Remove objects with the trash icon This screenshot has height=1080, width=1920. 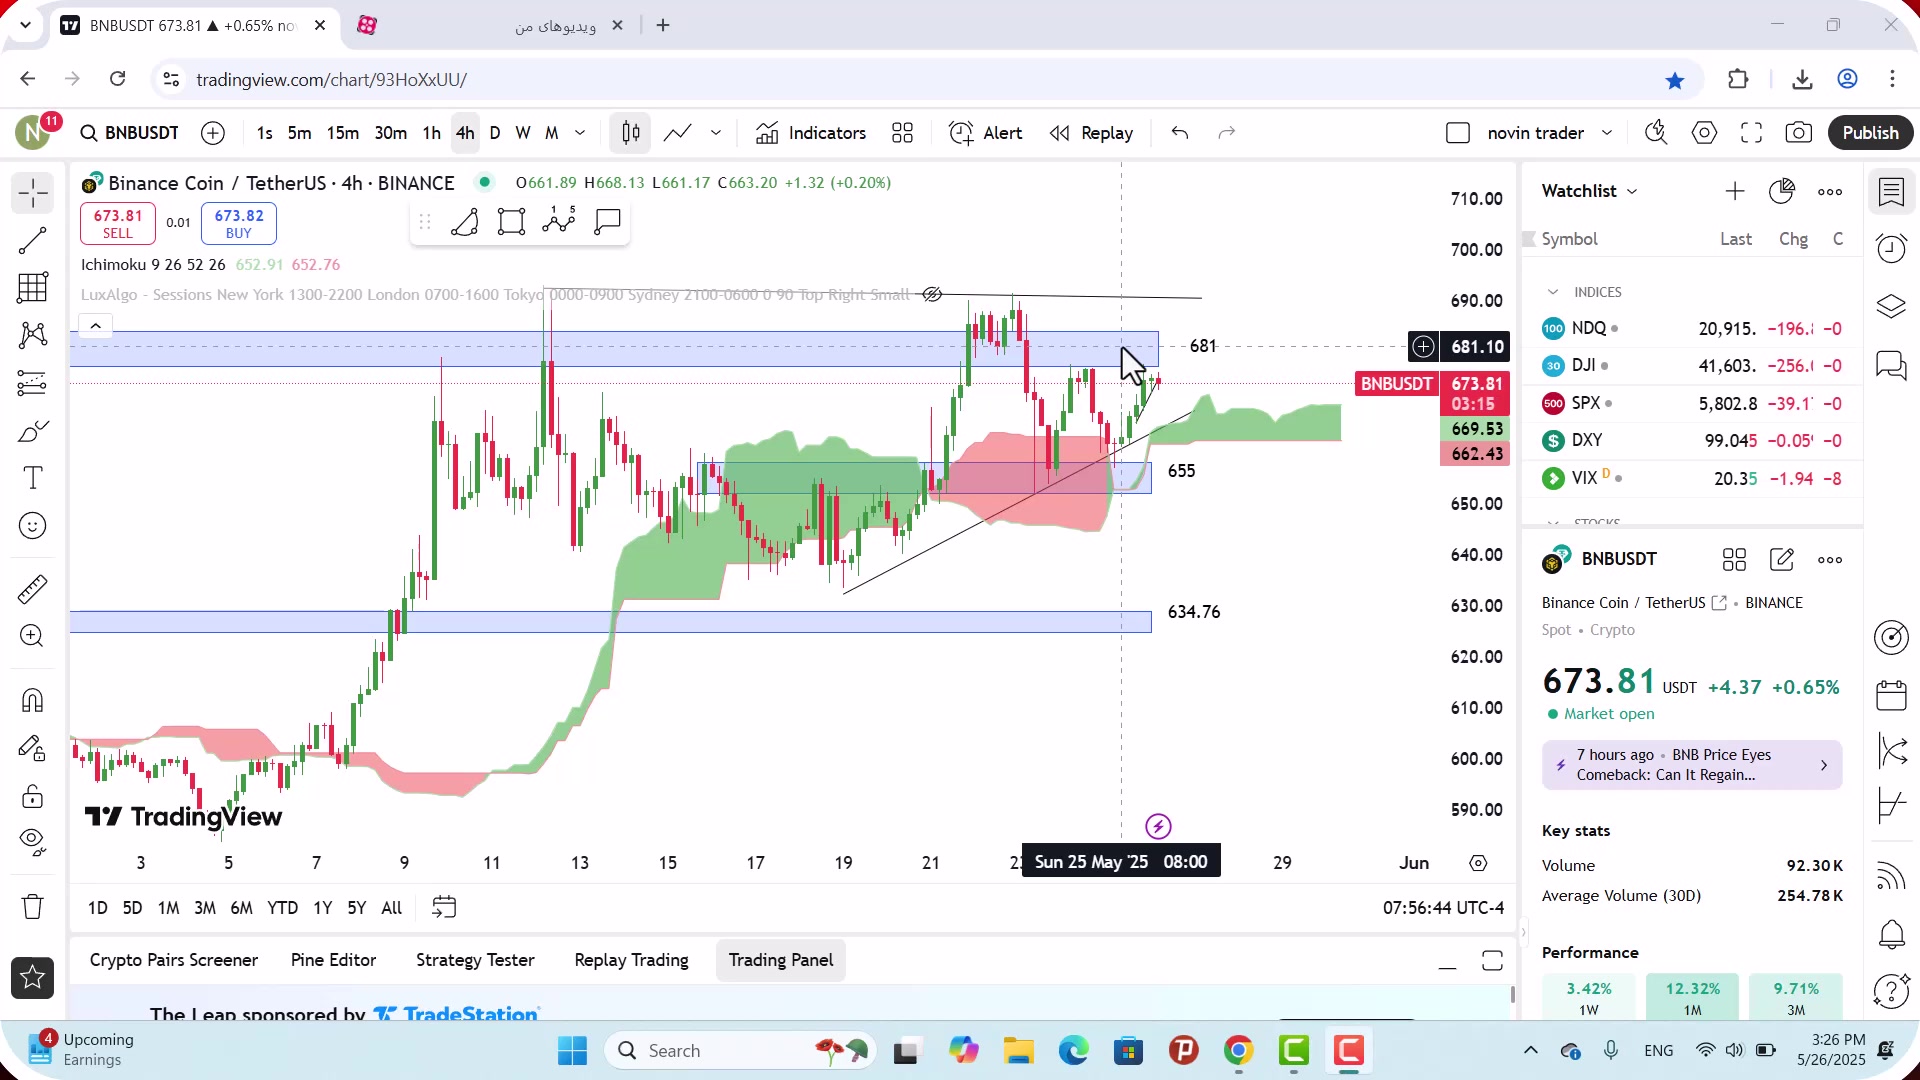pyautogui.click(x=32, y=907)
